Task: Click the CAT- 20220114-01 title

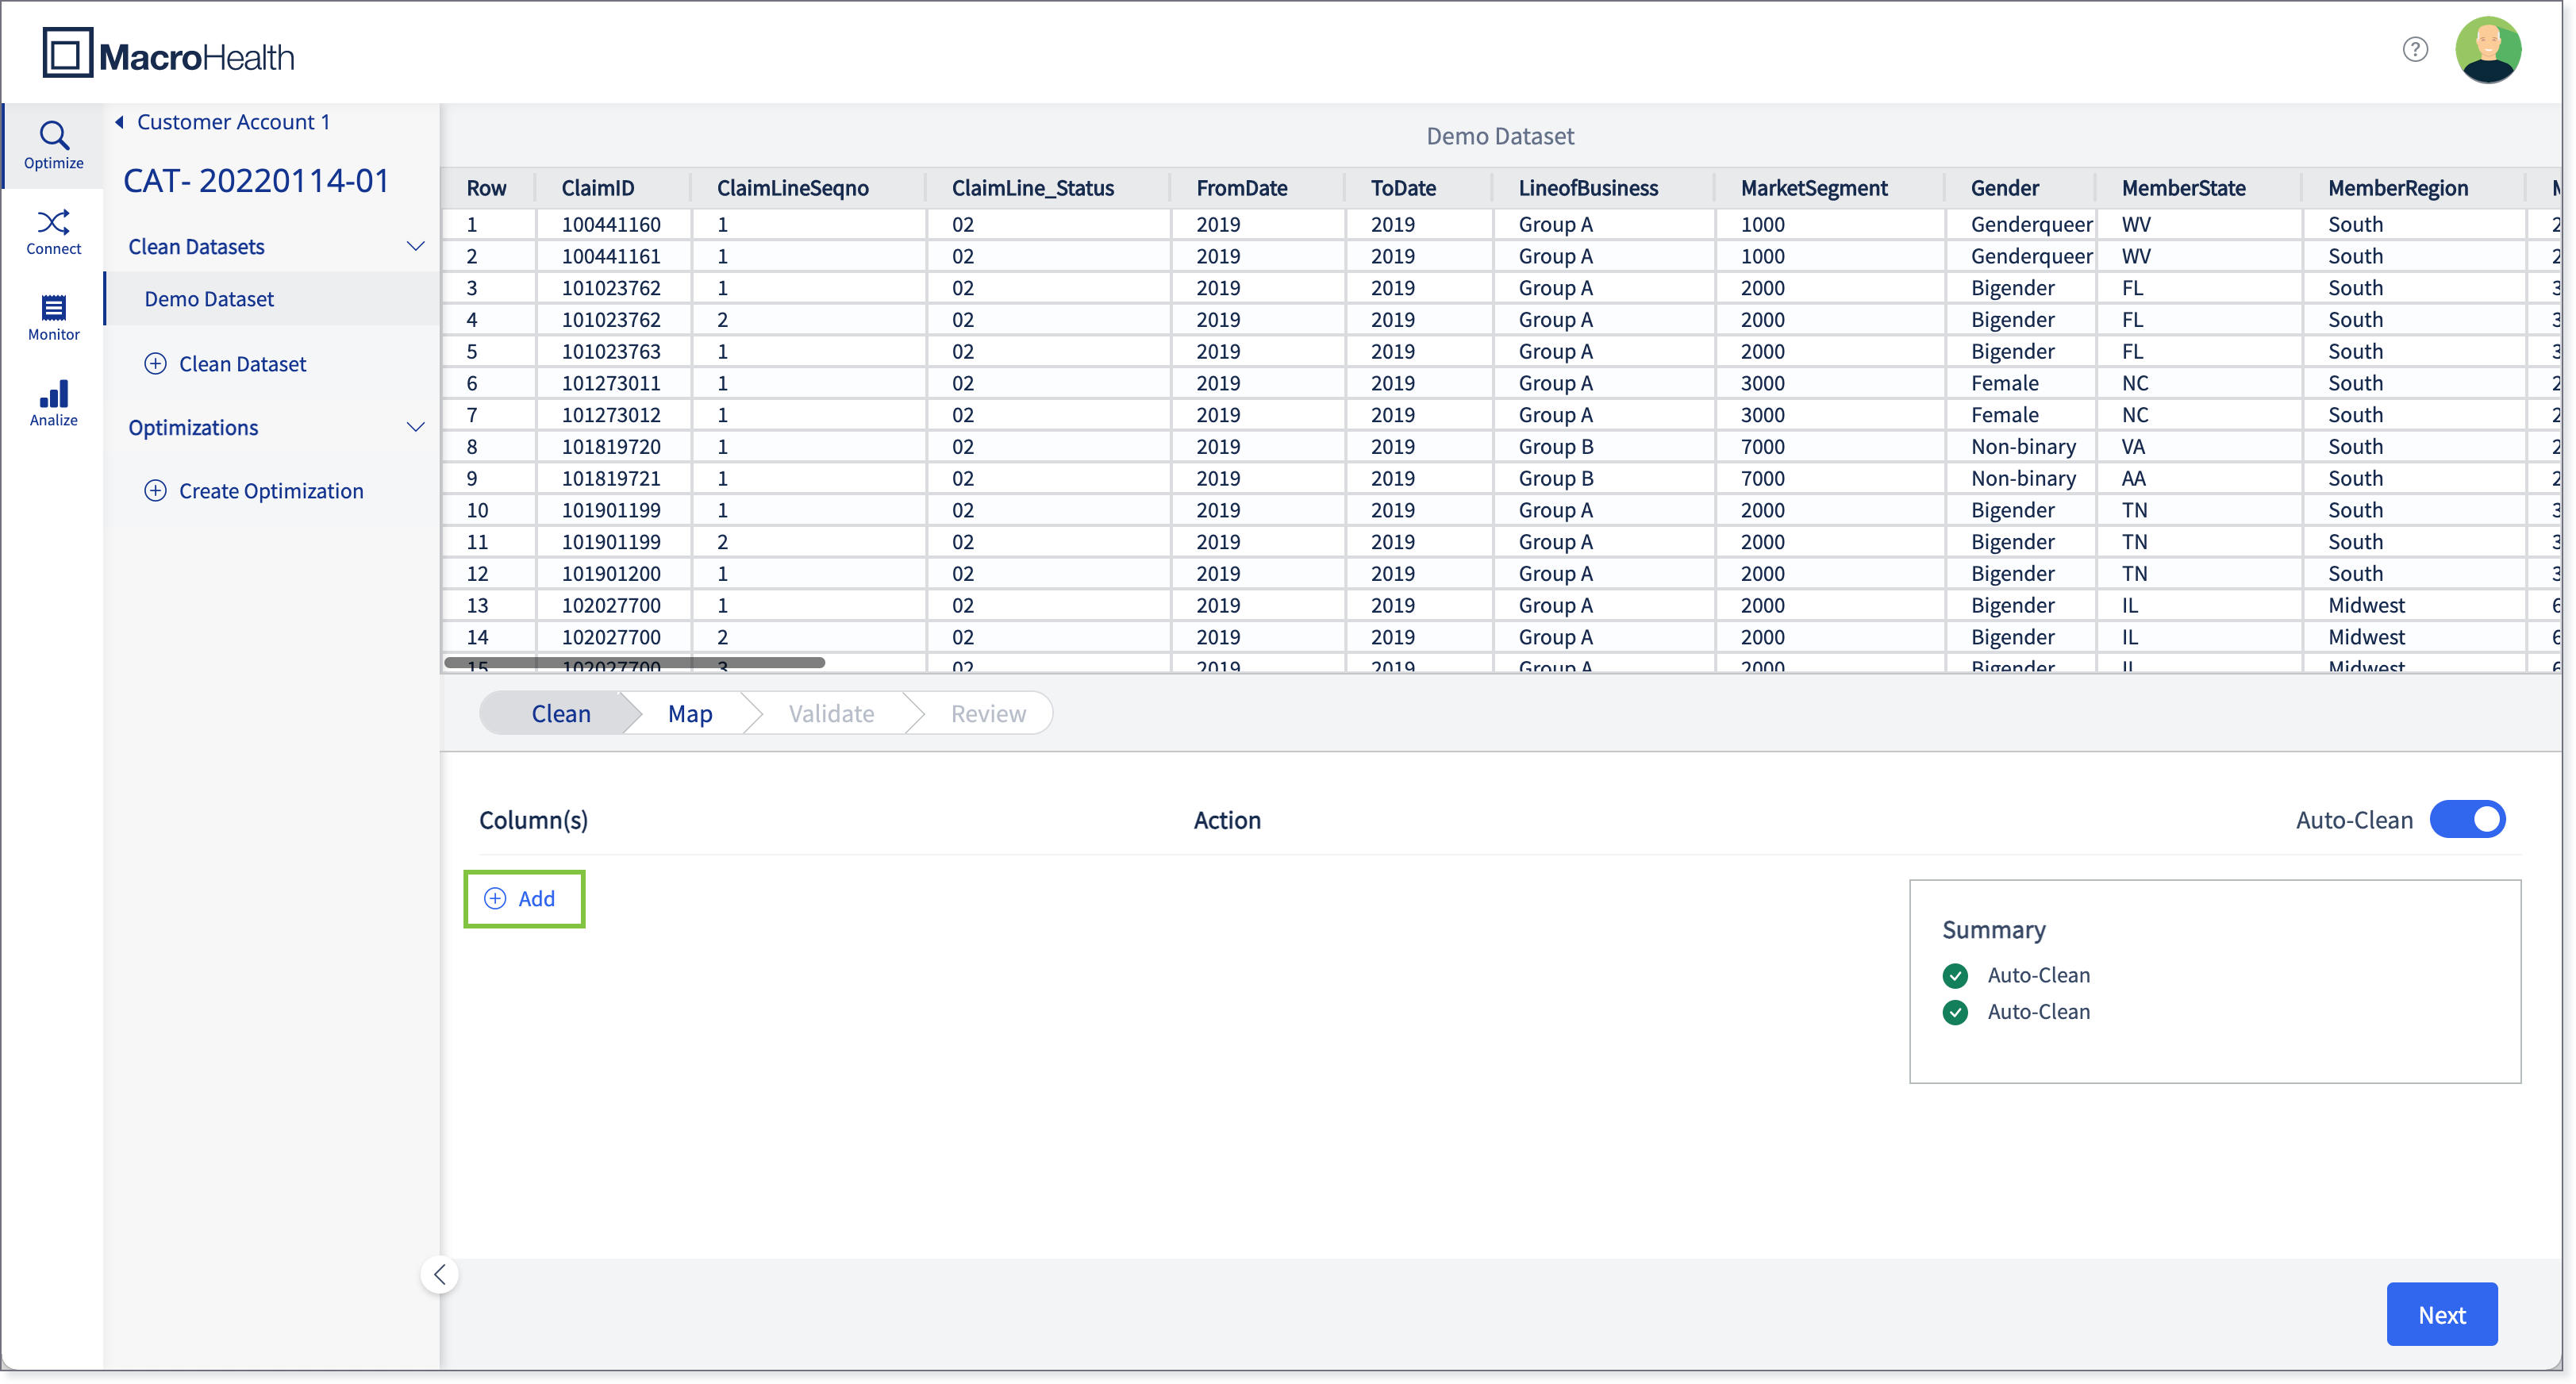Action: (256, 181)
